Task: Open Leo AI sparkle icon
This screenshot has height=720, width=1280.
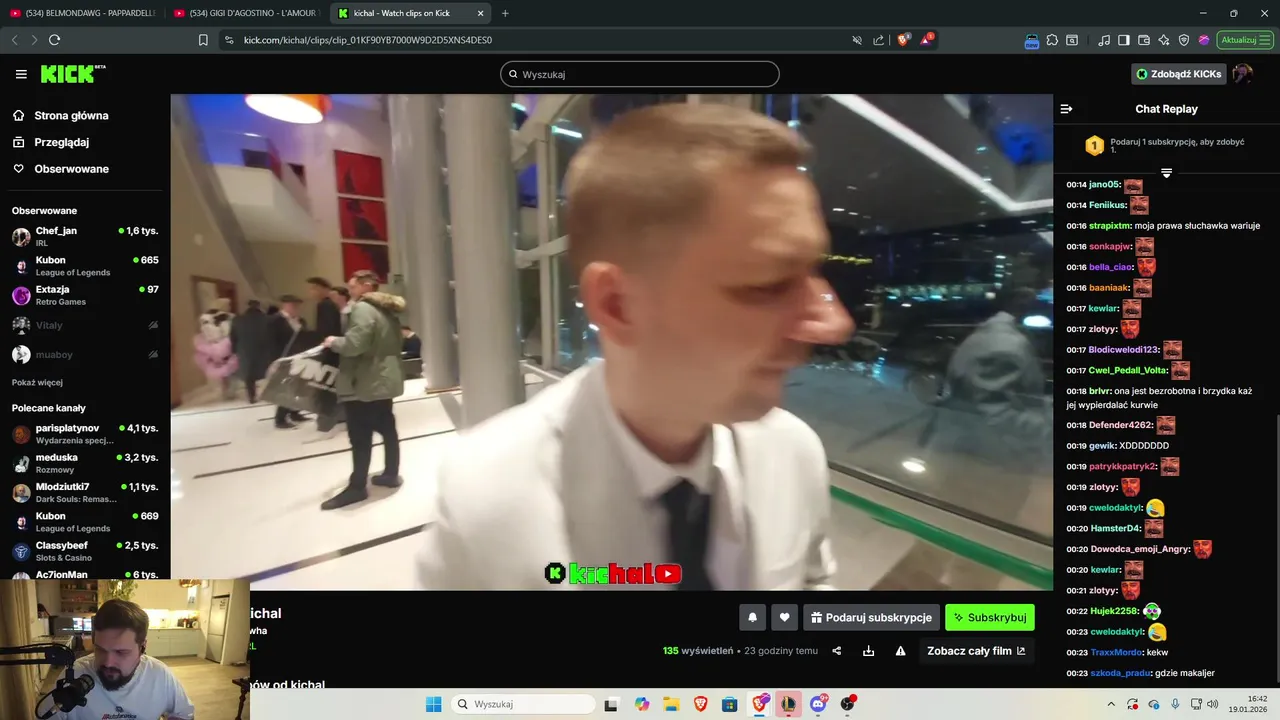Action: [x=1164, y=40]
